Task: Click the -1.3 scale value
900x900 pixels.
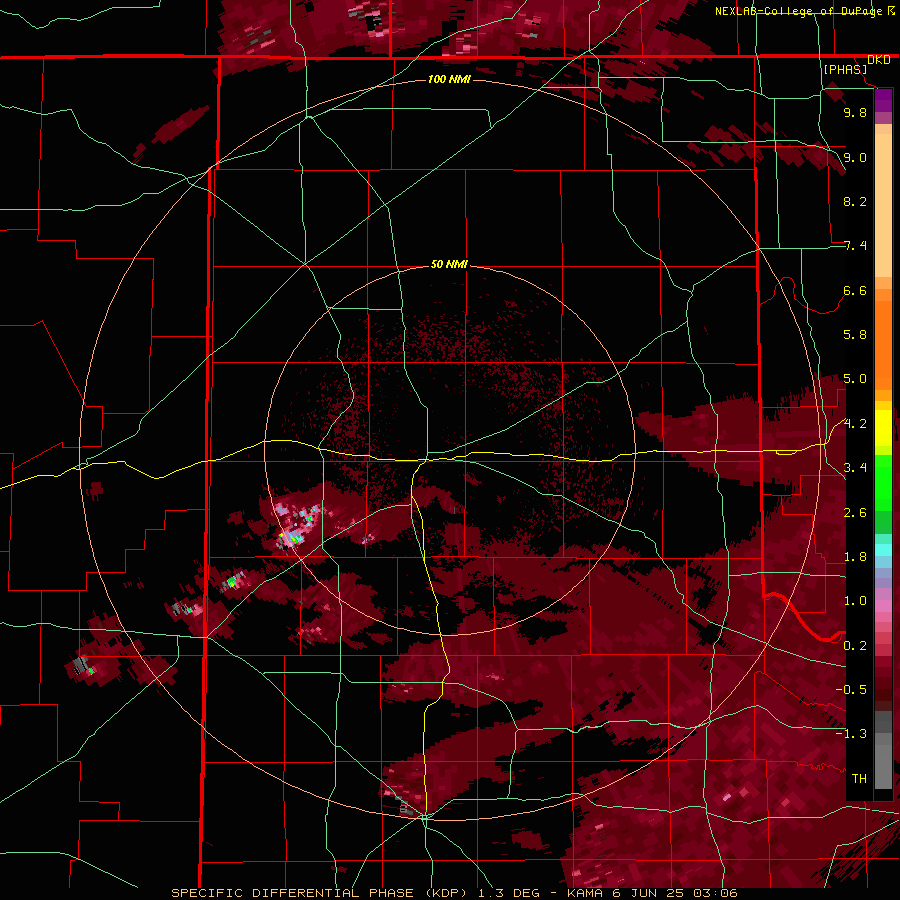Action: pyautogui.click(x=851, y=734)
